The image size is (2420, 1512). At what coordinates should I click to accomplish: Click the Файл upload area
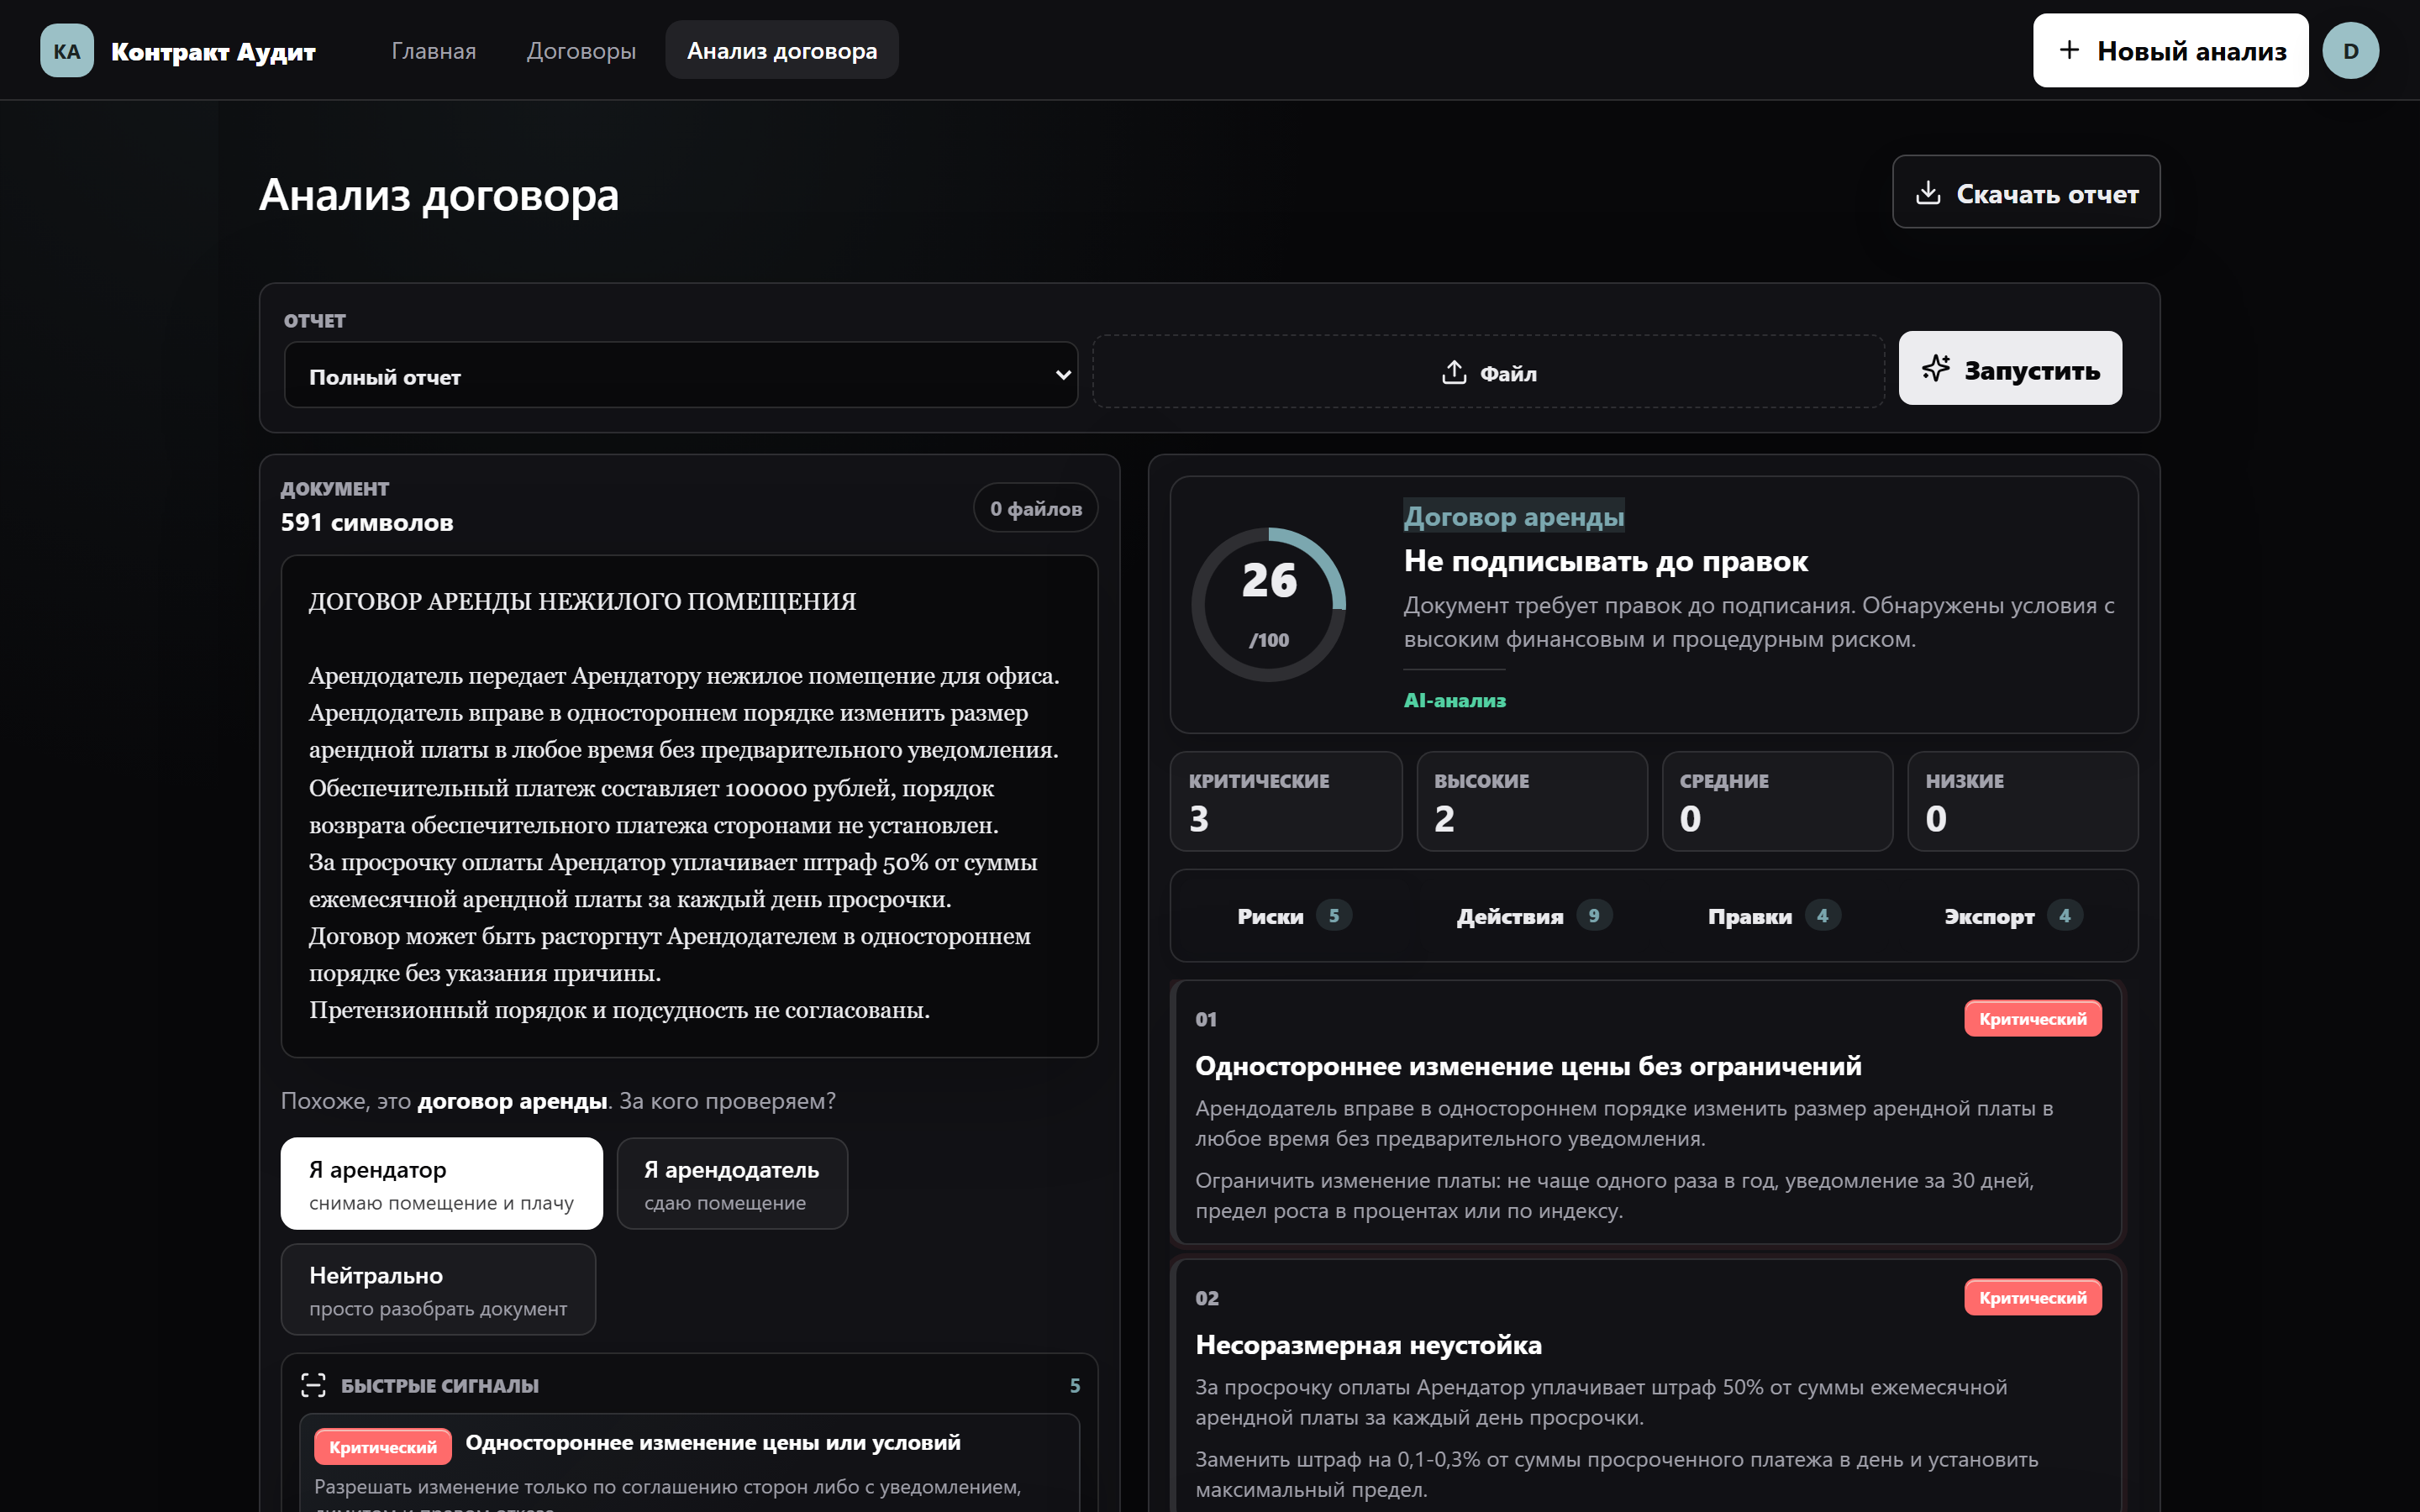tap(1488, 372)
